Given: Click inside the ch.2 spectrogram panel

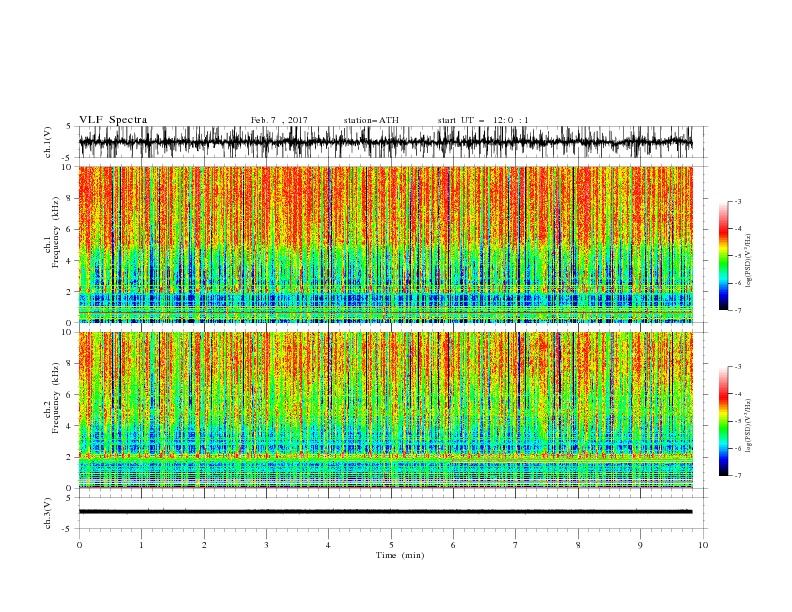Looking at the screenshot, I should click(385, 410).
